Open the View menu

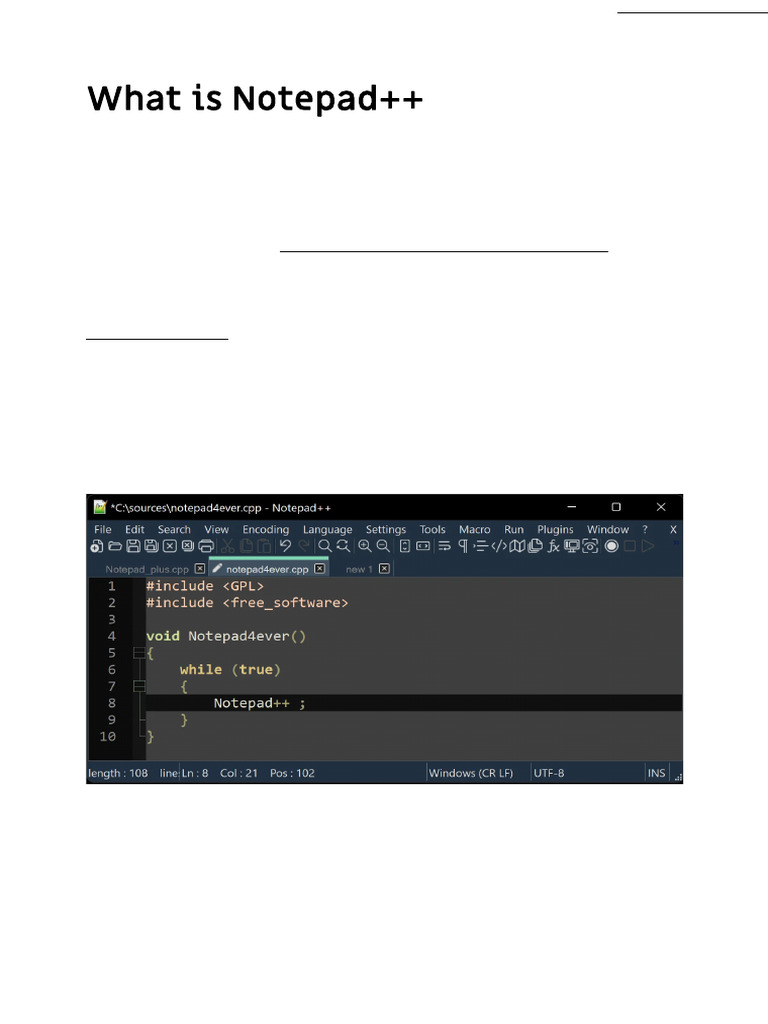click(217, 530)
